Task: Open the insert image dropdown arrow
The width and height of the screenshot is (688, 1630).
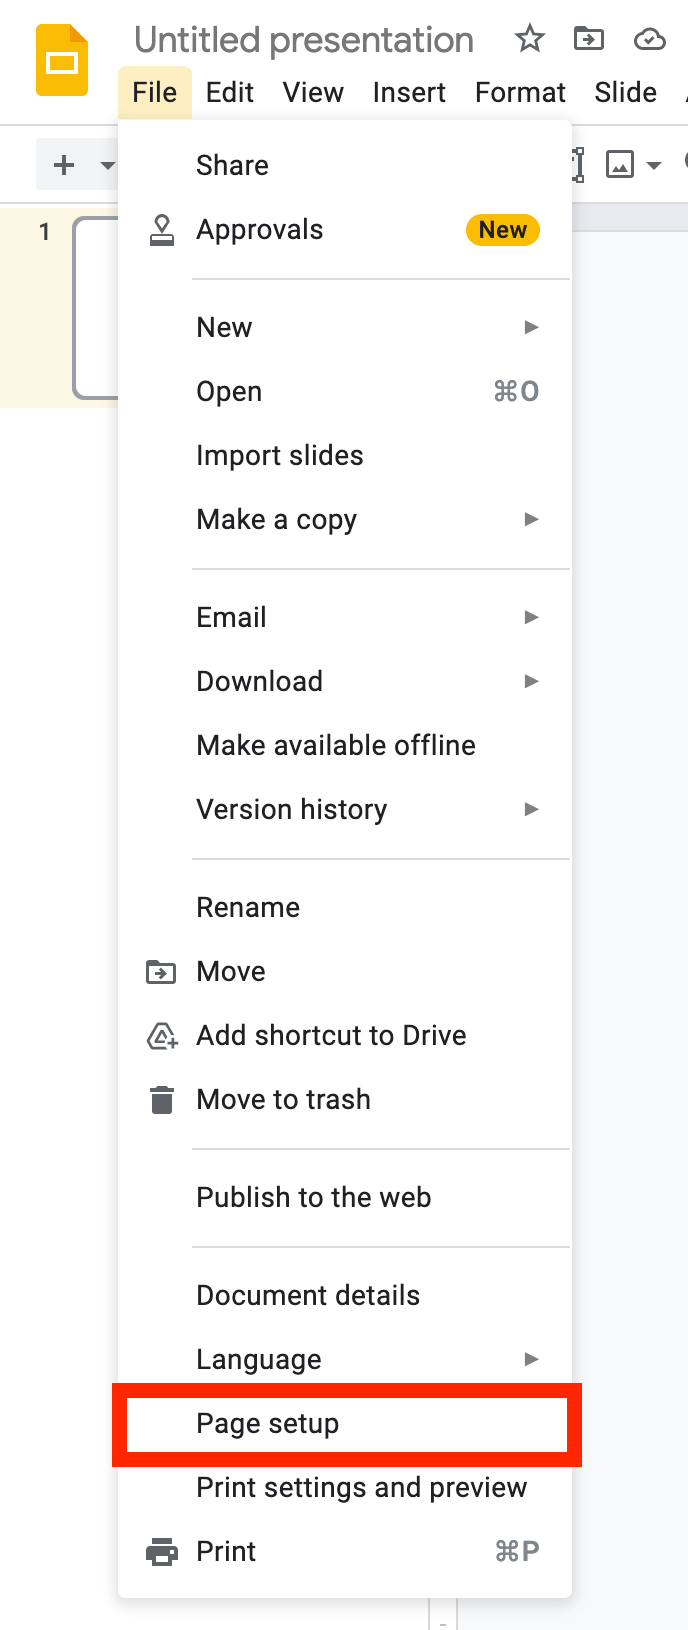Action: (x=654, y=165)
